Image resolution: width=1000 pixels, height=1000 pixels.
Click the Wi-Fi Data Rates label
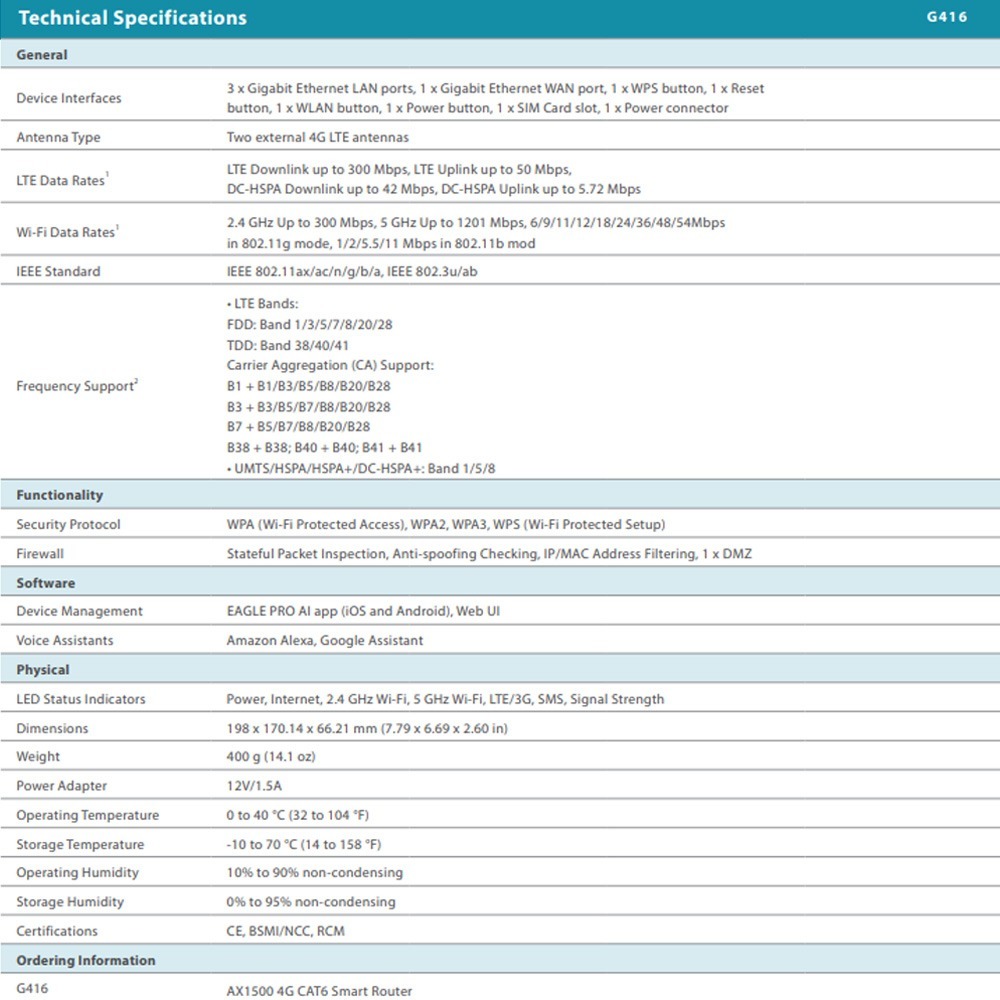point(67,232)
